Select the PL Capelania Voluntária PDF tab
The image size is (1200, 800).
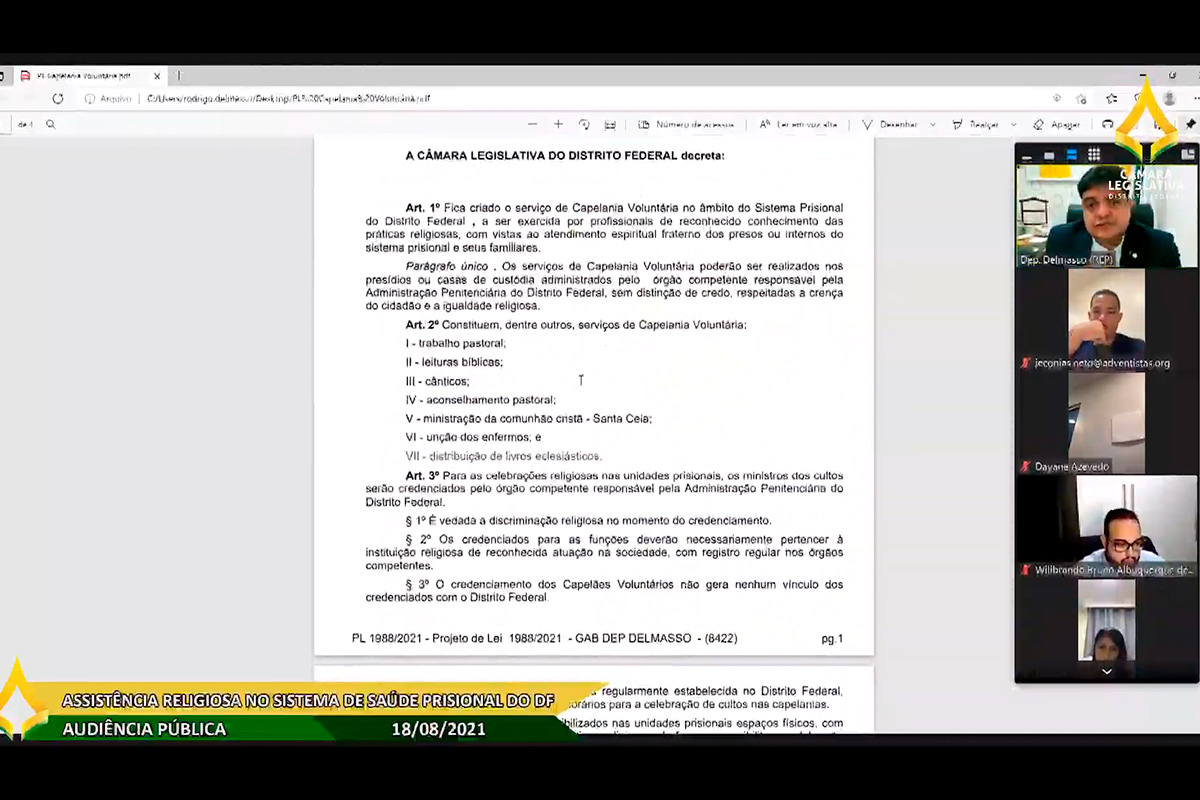pyautogui.click(x=84, y=76)
